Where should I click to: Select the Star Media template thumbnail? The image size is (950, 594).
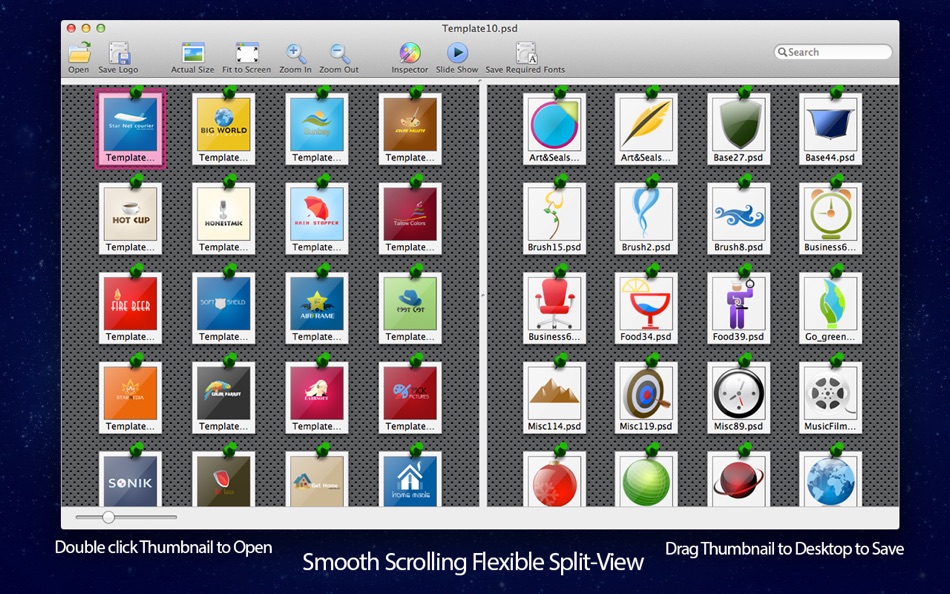click(130, 397)
